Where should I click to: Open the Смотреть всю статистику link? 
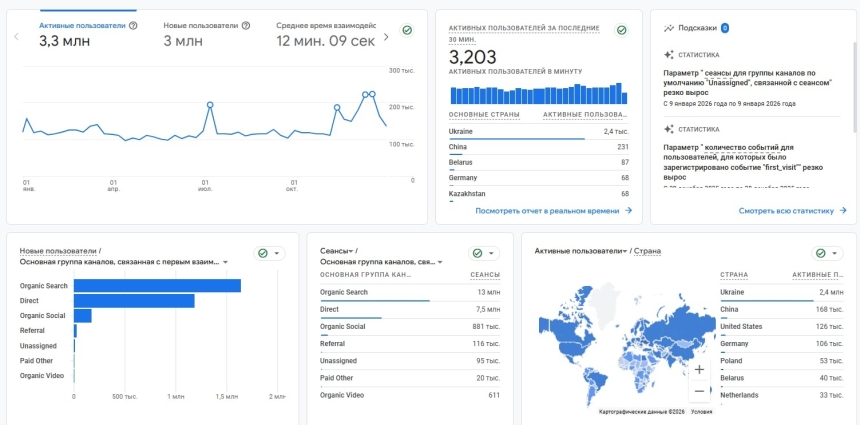click(792, 211)
